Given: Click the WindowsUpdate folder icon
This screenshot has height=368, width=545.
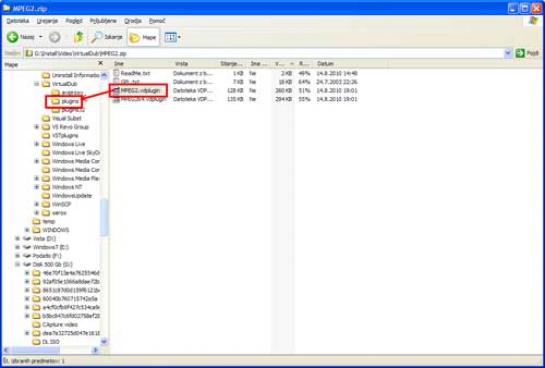Looking at the screenshot, I should point(46,196).
